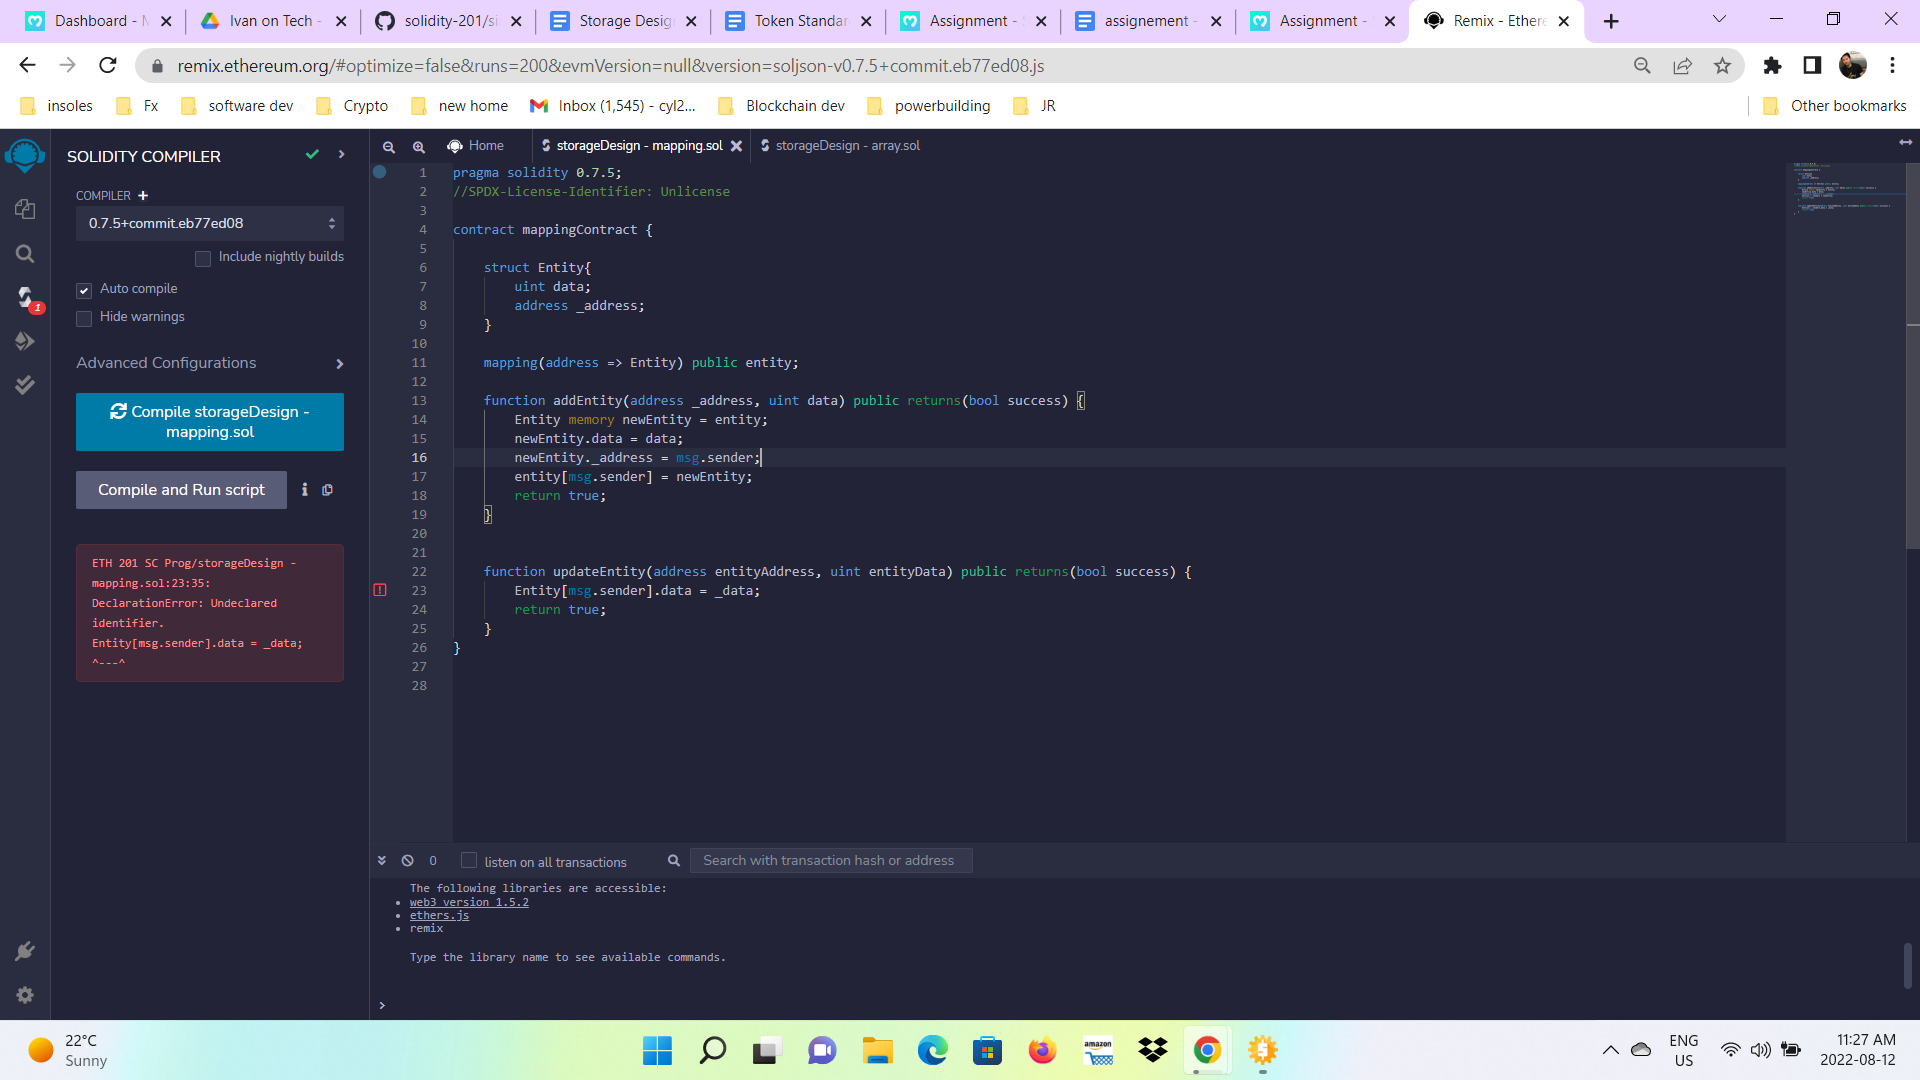Click the DeclarationError message box
The height and width of the screenshot is (1080, 1920).
pyautogui.click(x=210, y=613)
